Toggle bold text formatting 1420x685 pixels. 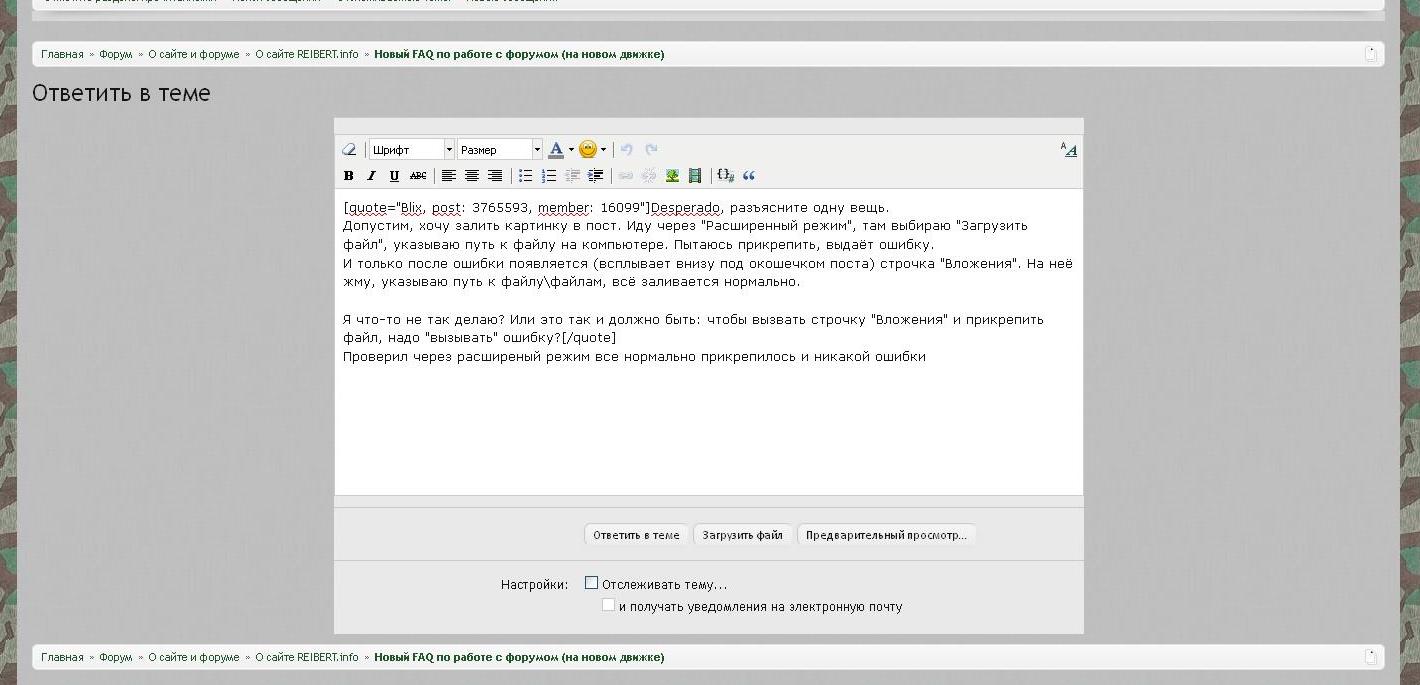(349, 176)
